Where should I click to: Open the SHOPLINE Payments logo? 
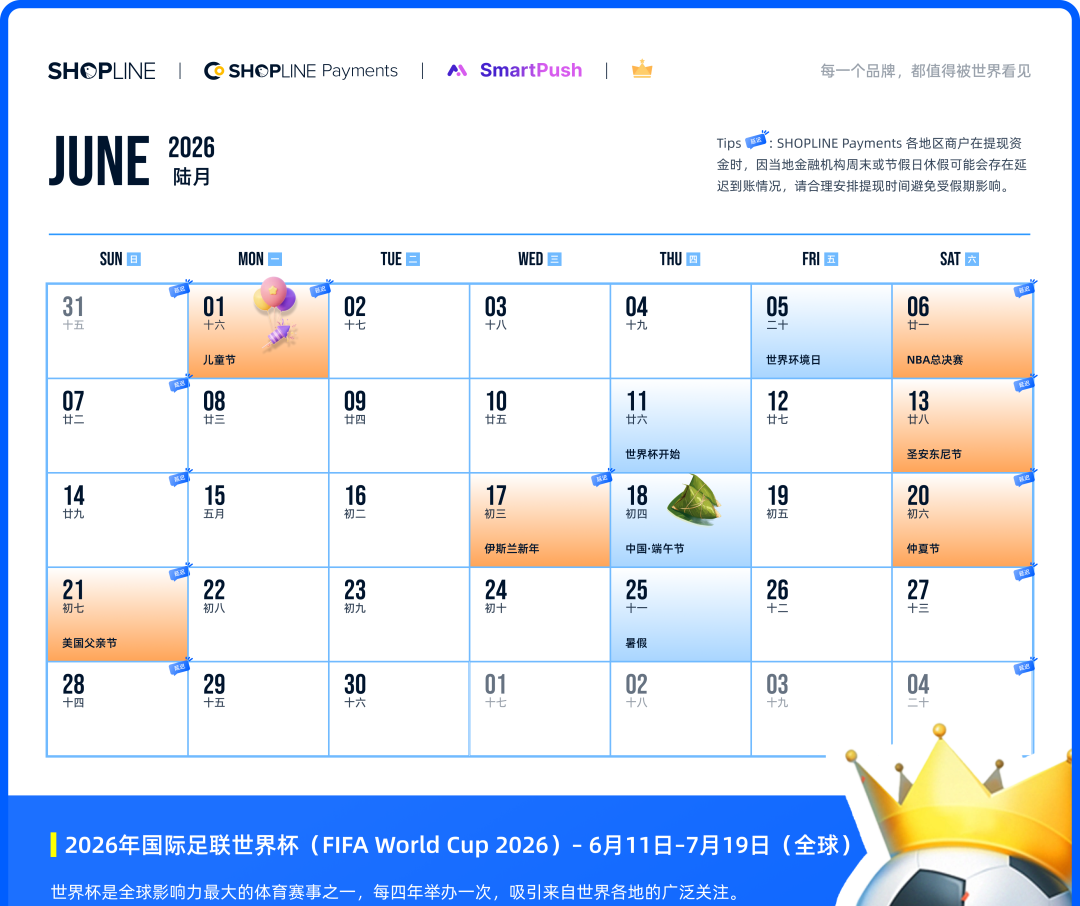(x=301, y=71)
